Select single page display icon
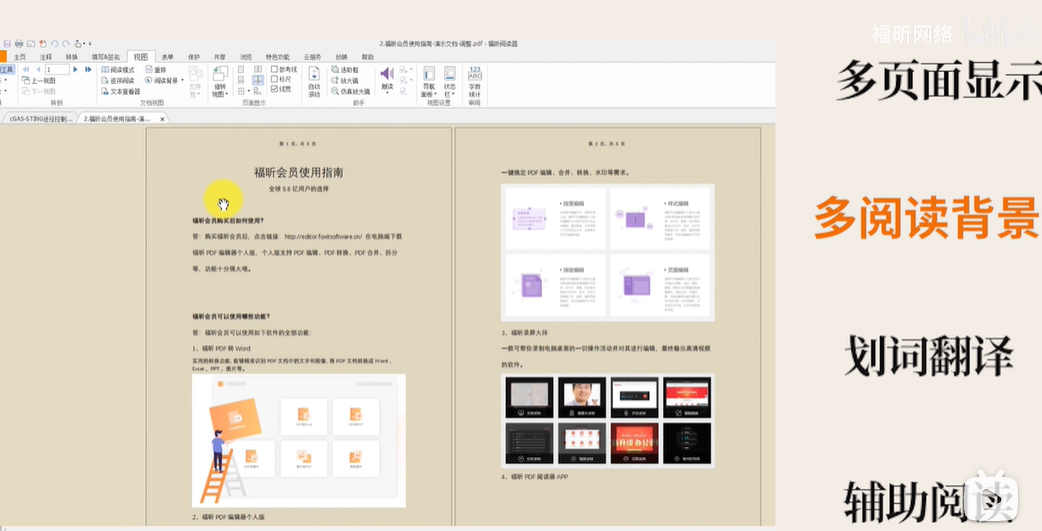The image size is (1042, 531). (x=241, y=69)
